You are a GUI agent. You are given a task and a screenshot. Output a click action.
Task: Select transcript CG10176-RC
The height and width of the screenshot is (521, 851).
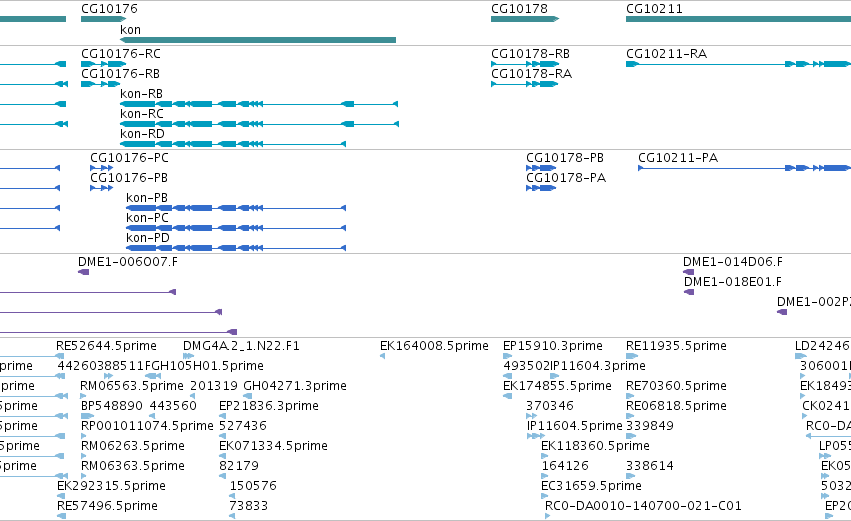pyautogui.click(x=120, y=54)
